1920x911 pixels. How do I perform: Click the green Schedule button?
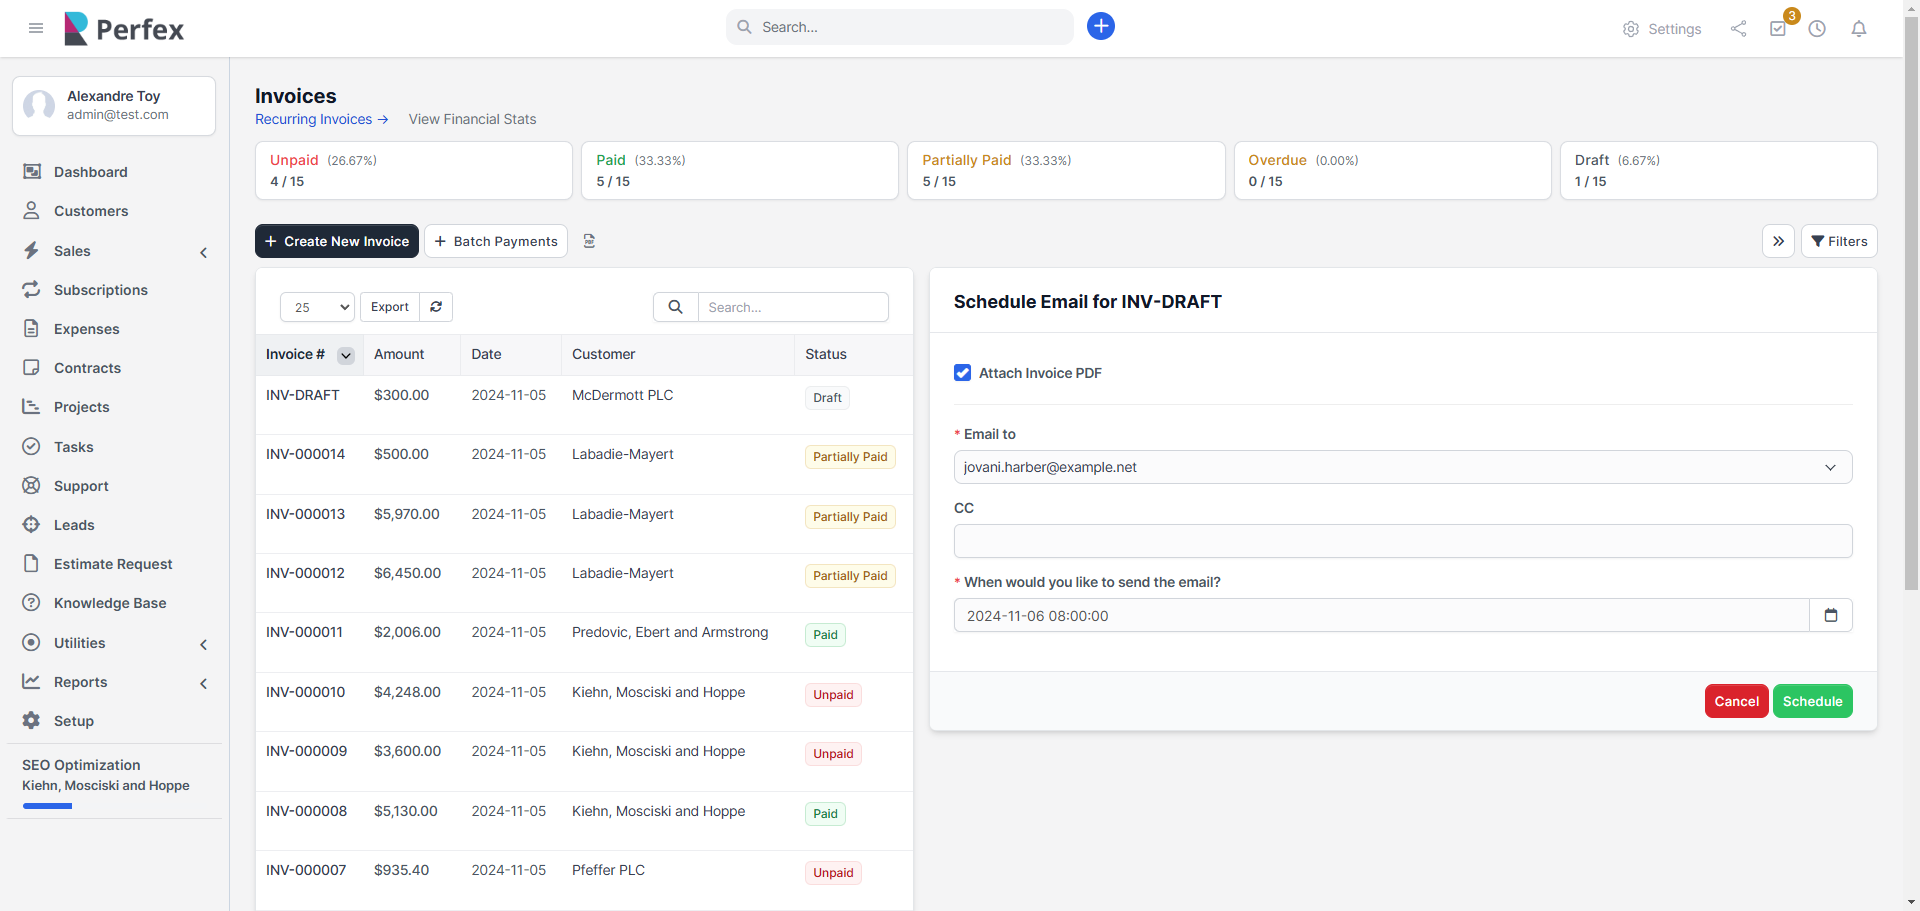1812,701
